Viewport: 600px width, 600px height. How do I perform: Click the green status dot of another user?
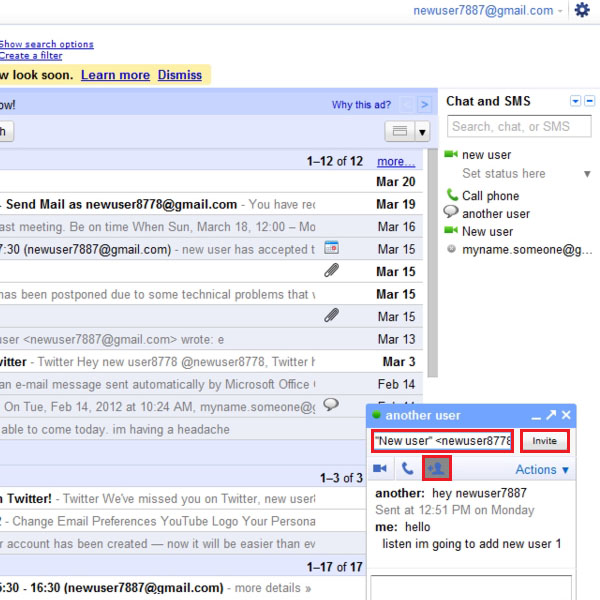(376, 415)
